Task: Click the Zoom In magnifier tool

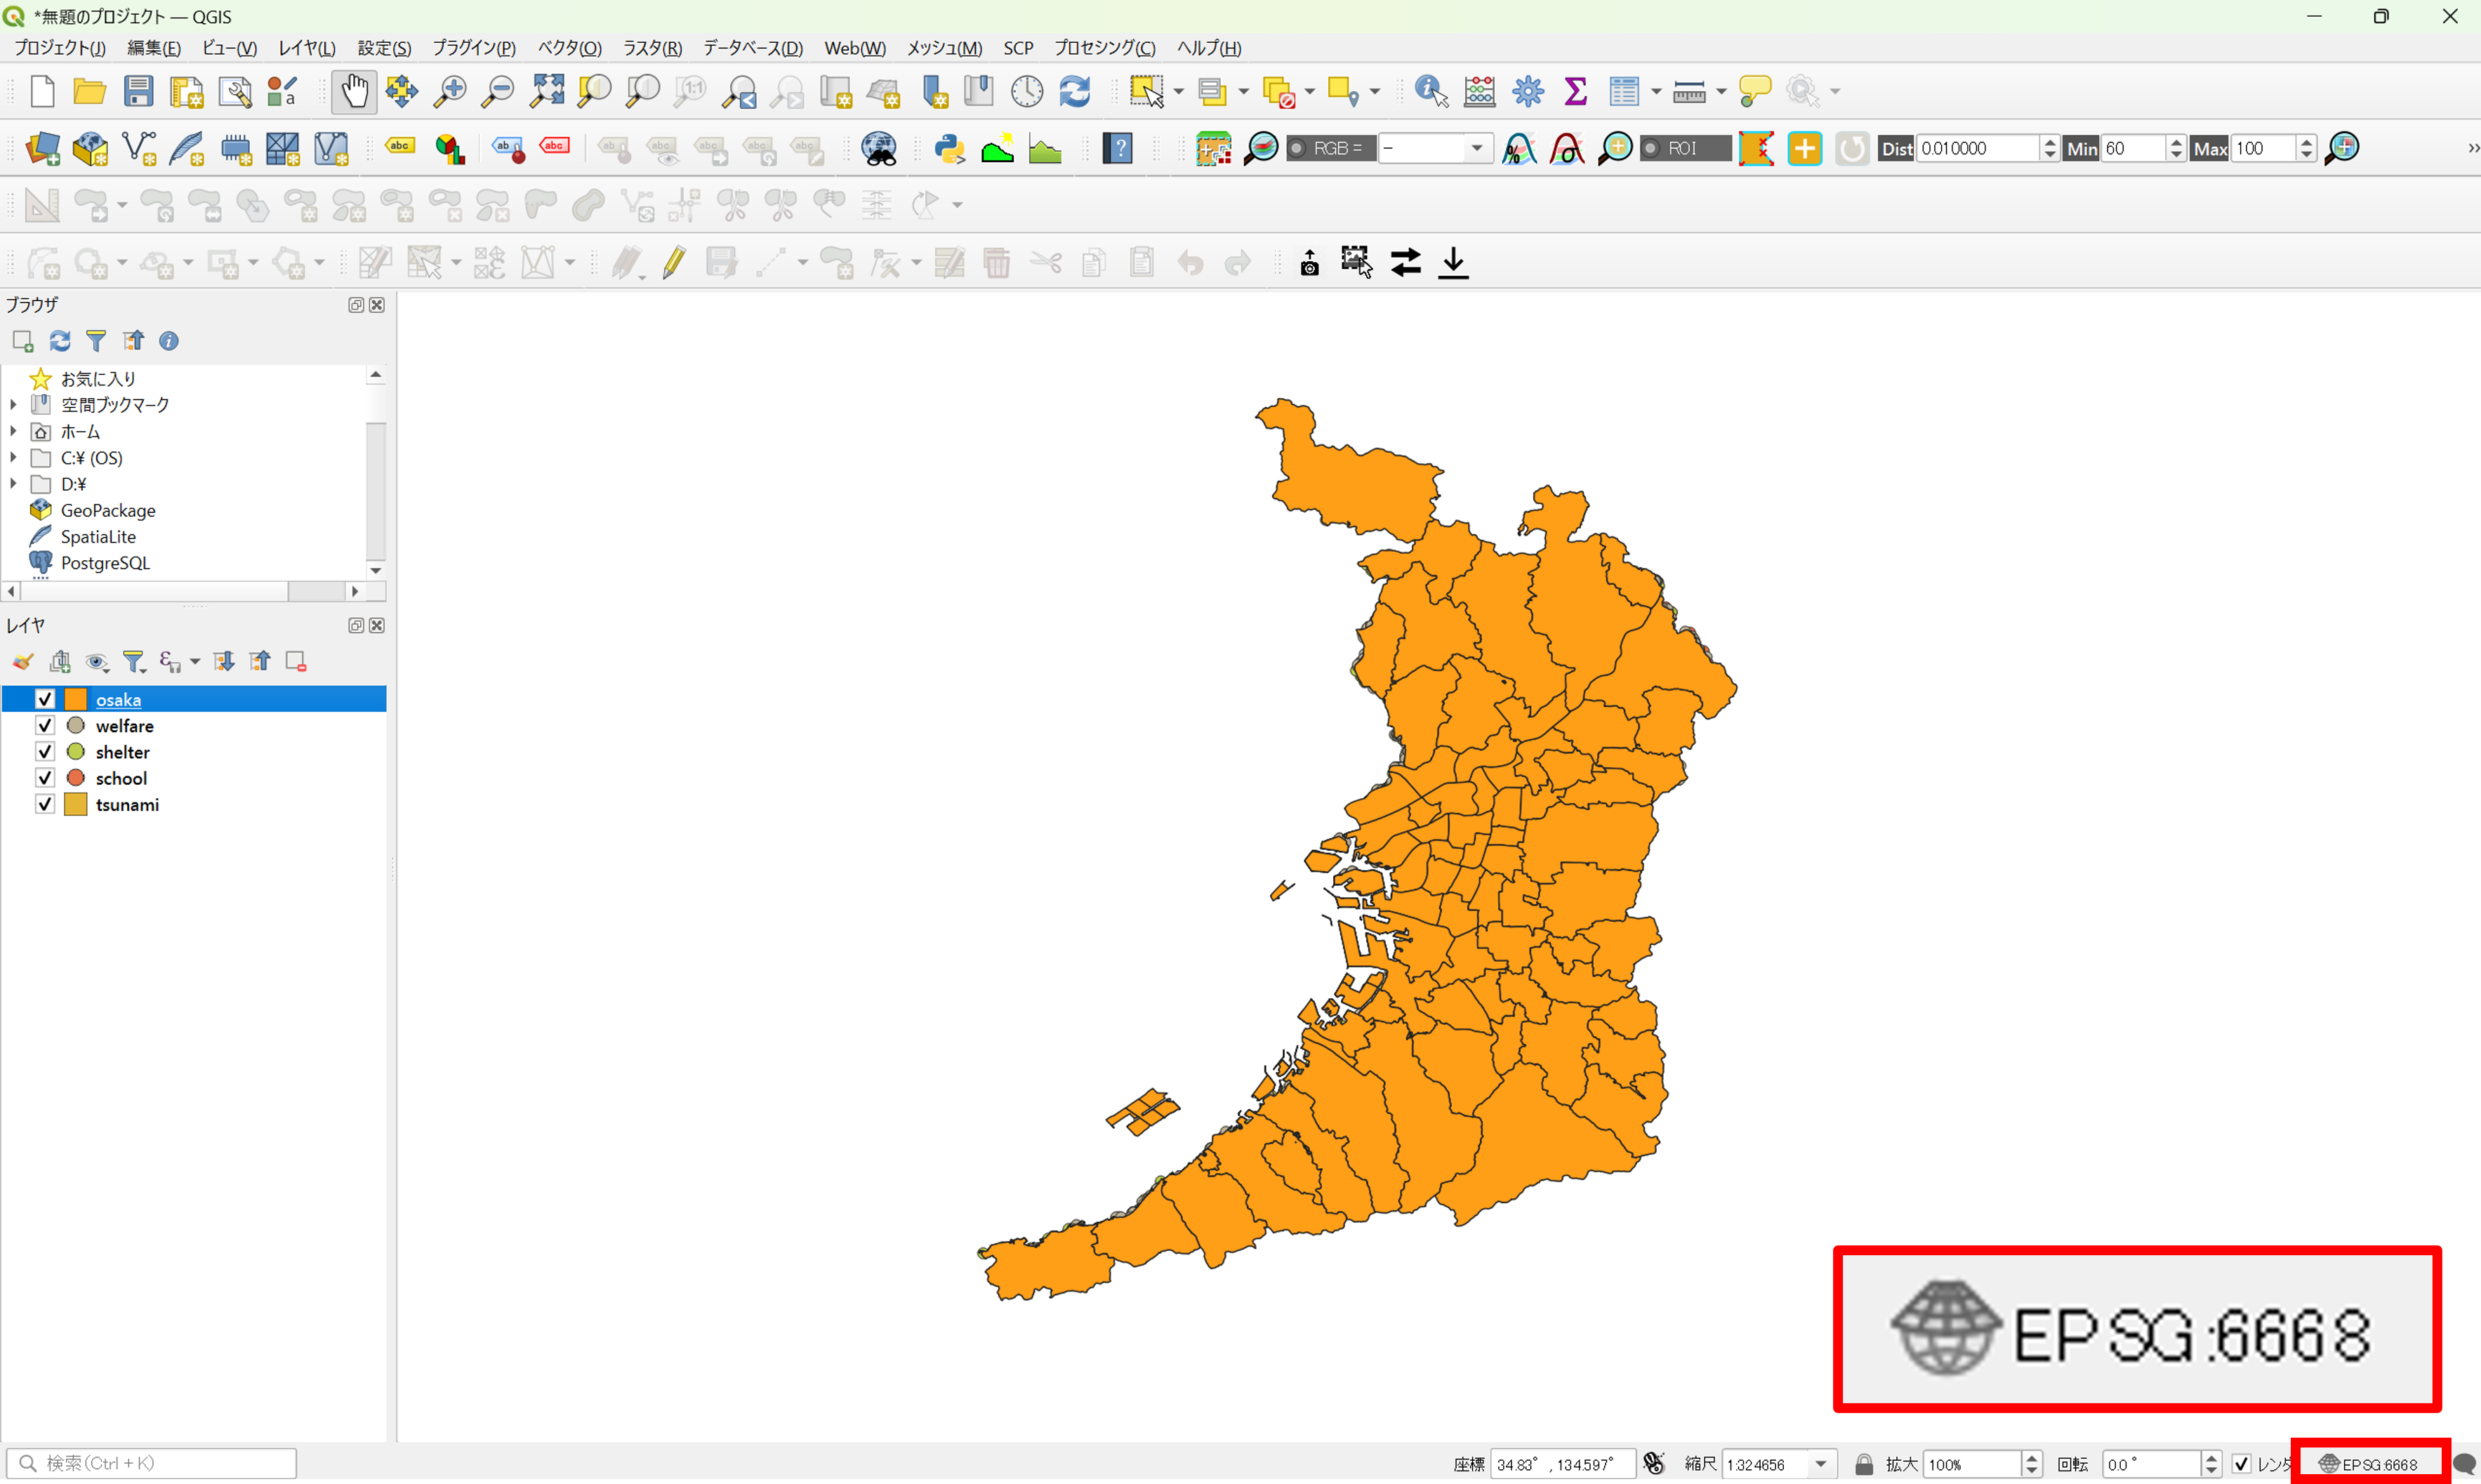Action: point(449,92)
